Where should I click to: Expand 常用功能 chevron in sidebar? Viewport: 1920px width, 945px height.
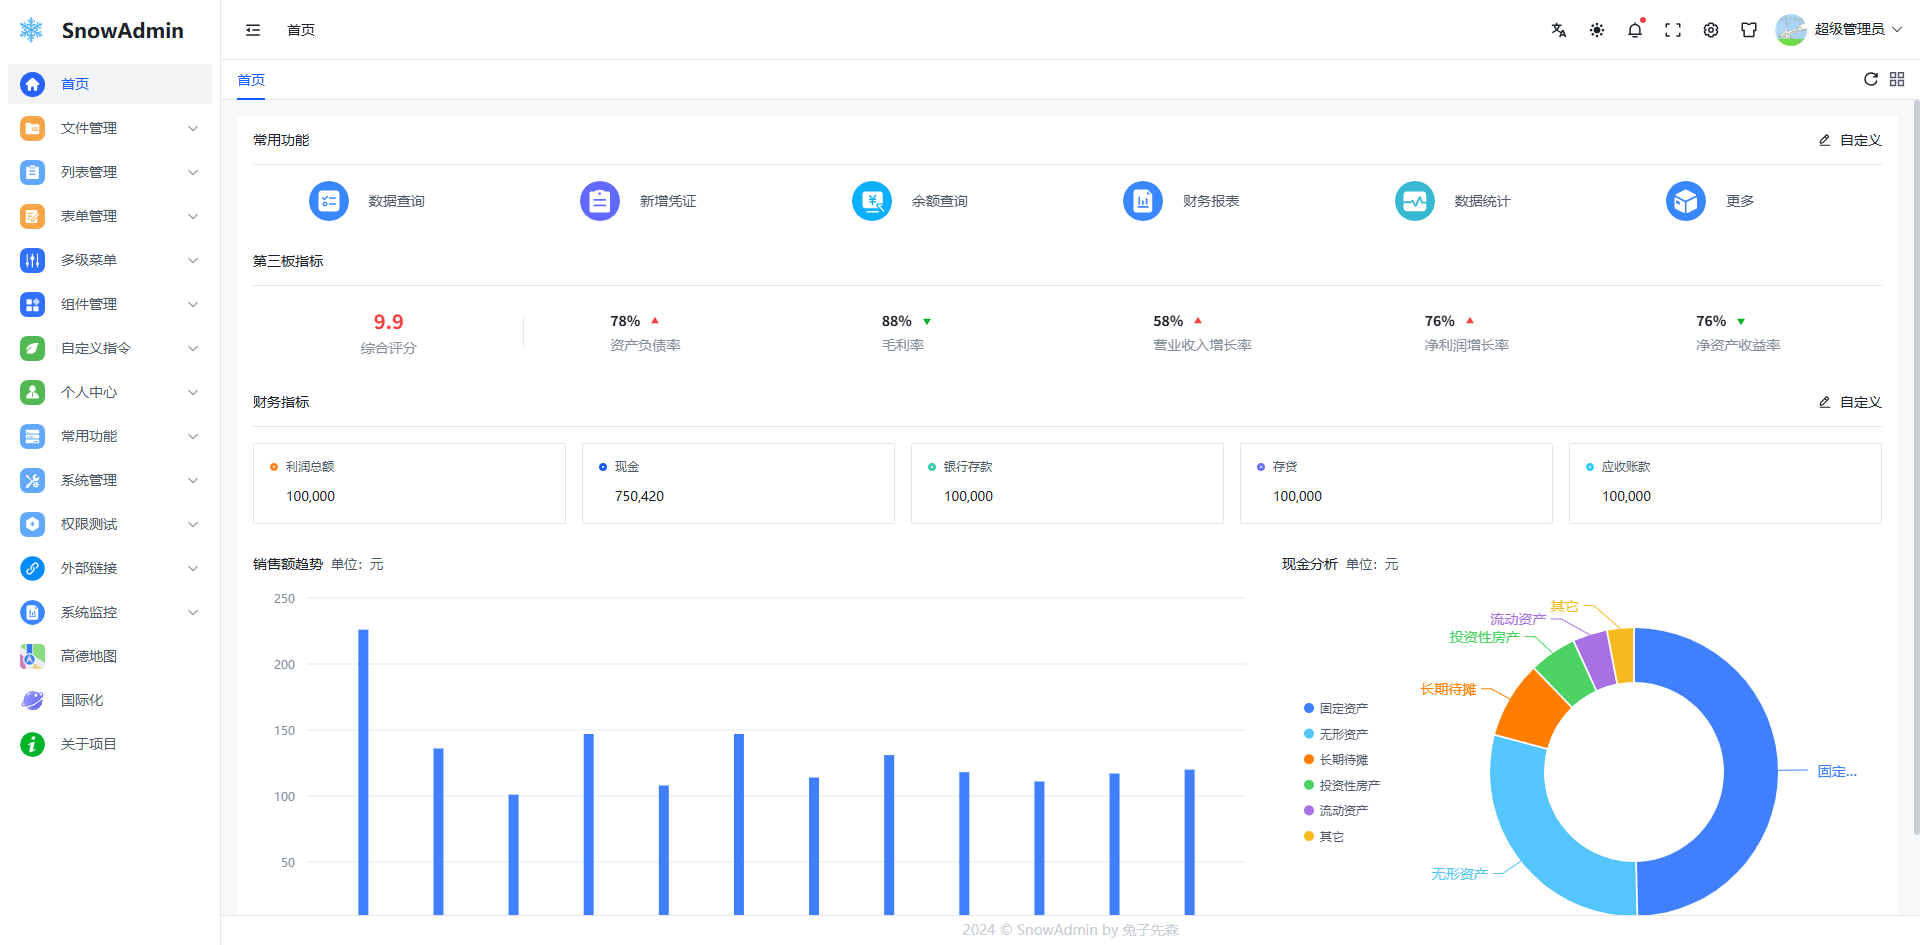tap(193, 436)
